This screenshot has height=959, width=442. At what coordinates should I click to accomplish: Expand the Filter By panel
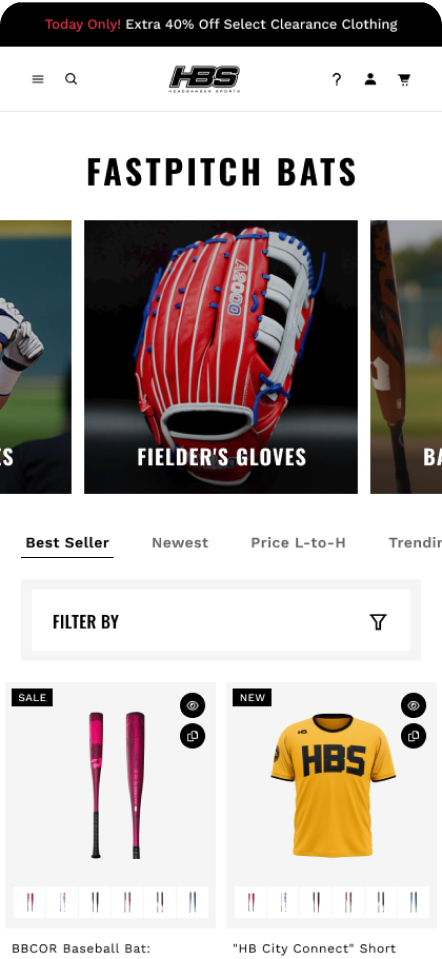pyautogui.click(x=221, y=621)
